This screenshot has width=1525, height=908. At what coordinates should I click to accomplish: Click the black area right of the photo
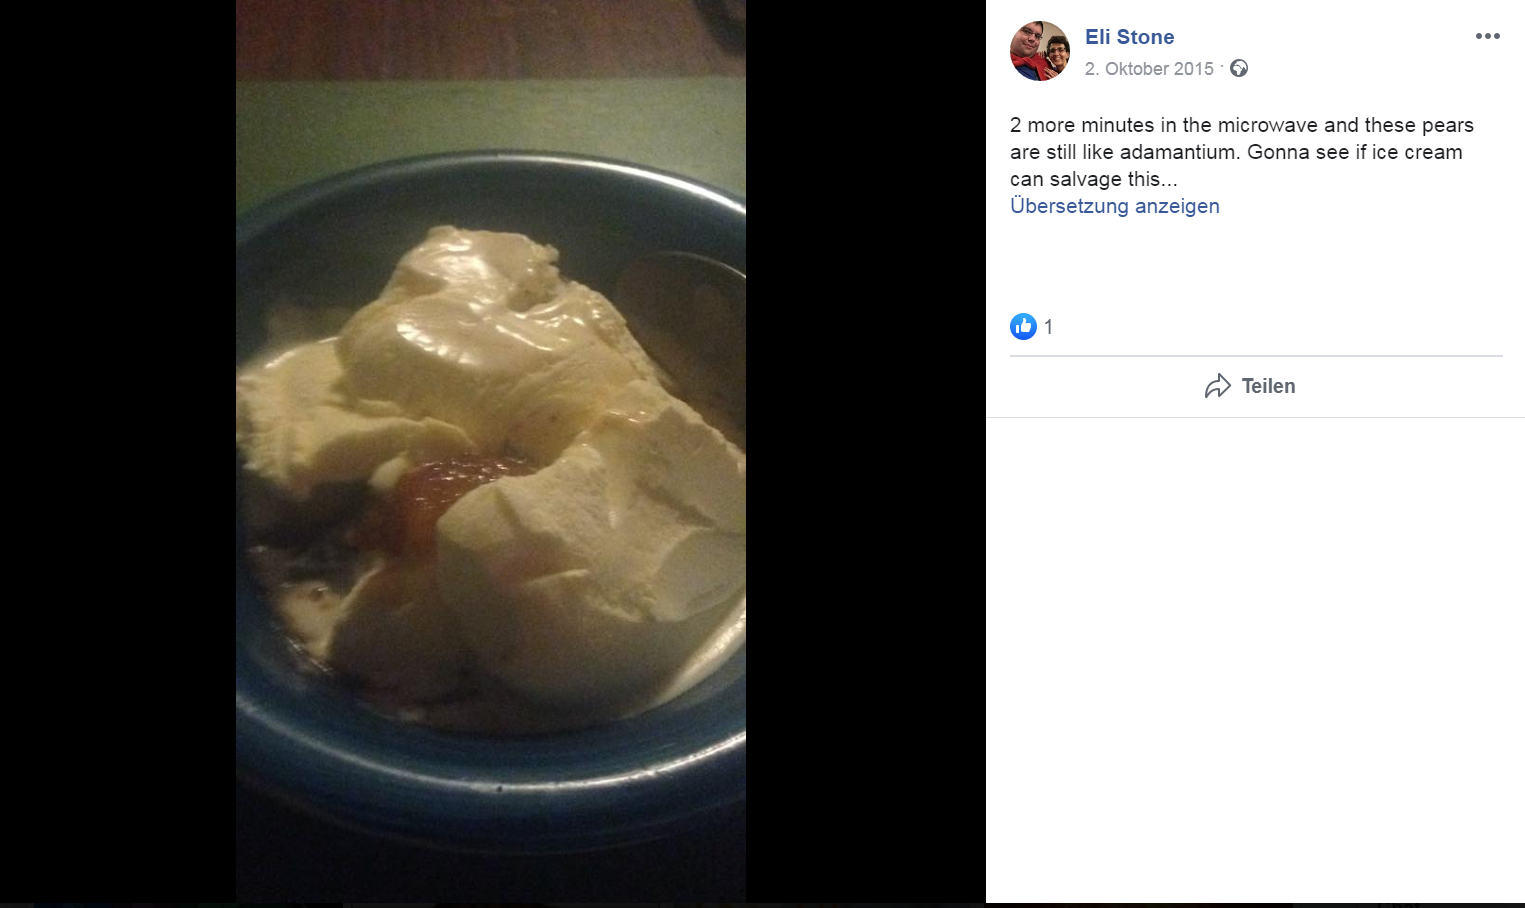click(x=866, y=452)
